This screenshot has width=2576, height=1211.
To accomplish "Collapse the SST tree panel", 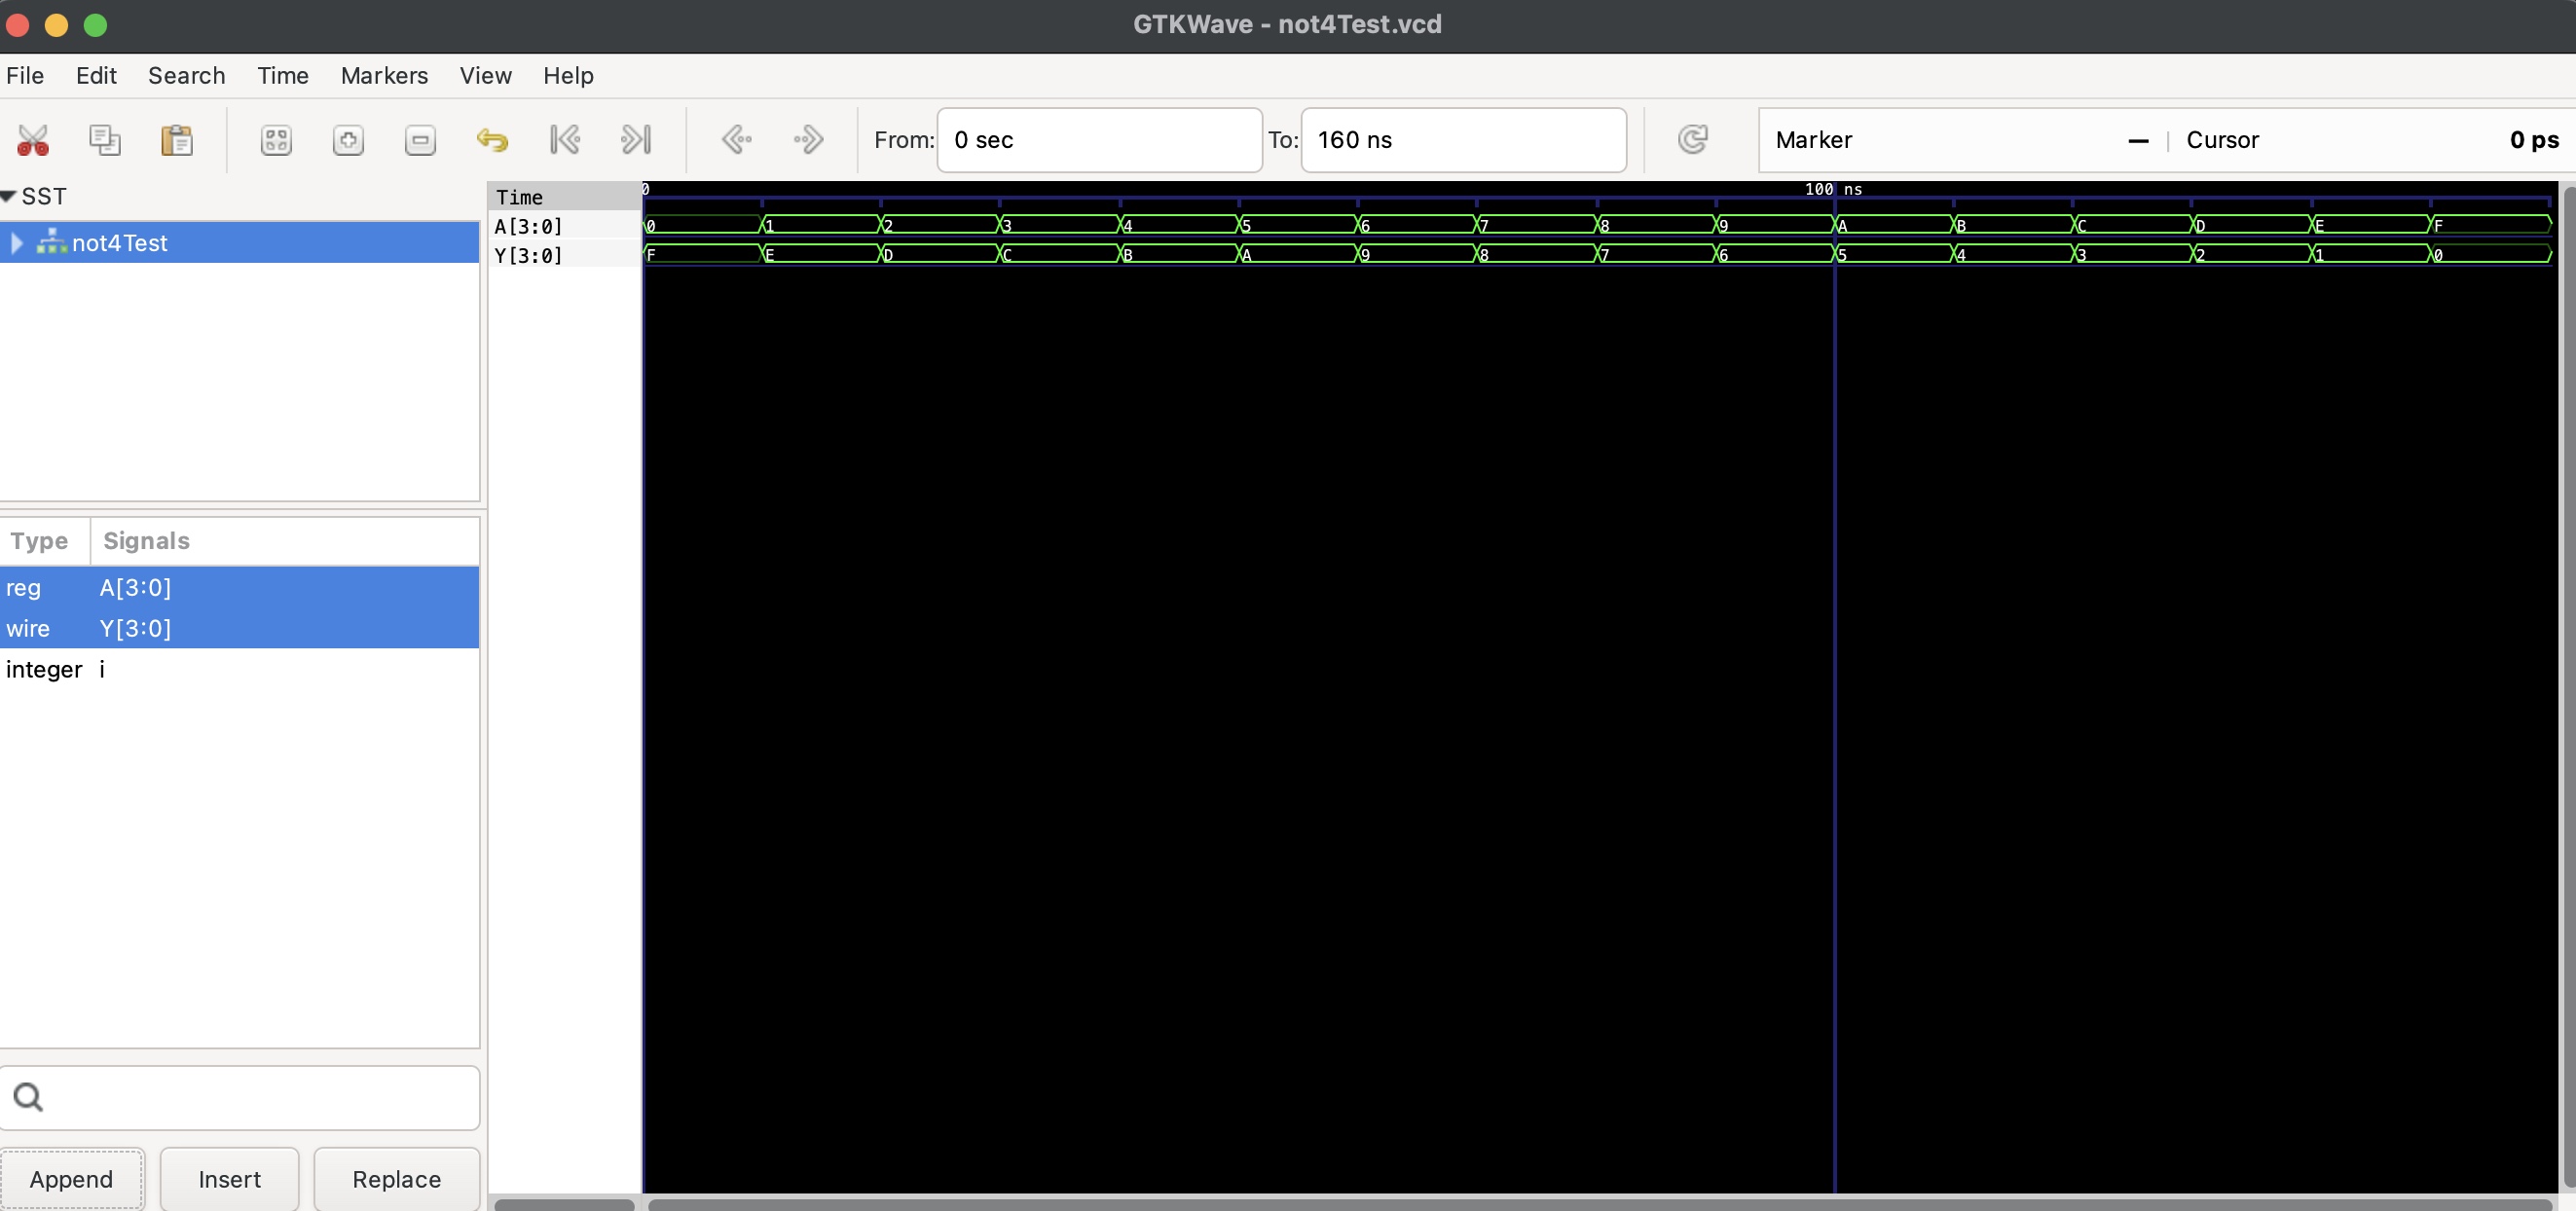I will (9, 196).
